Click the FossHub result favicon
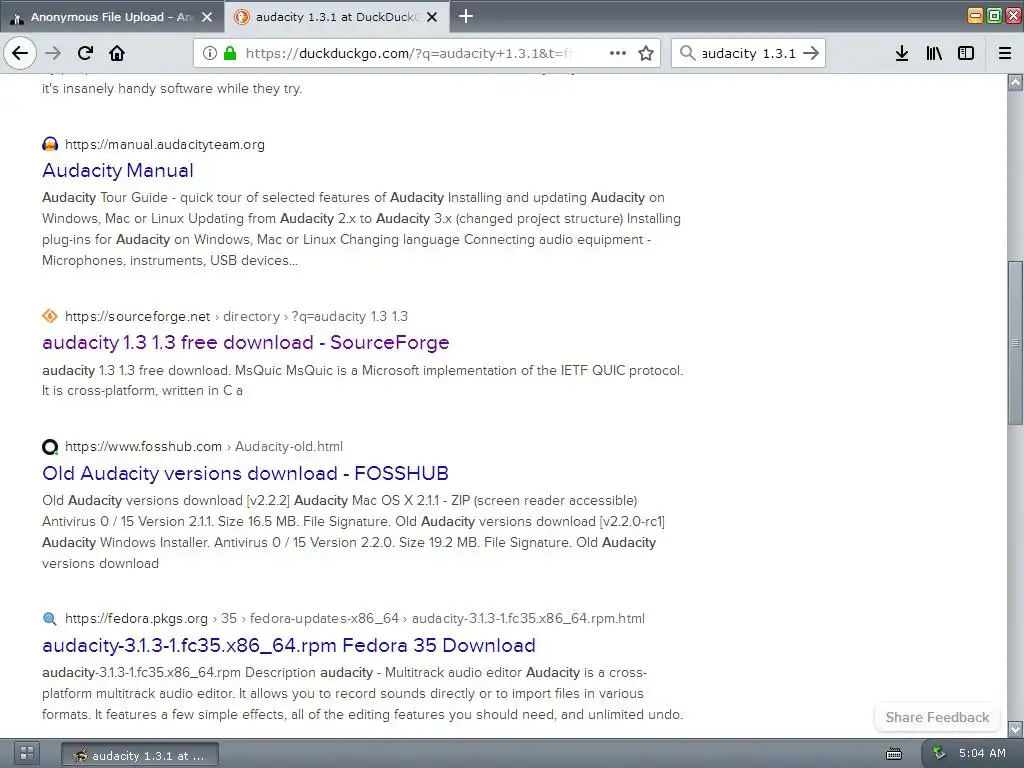This screenshot has height=768, width=1024. (50, 447)
